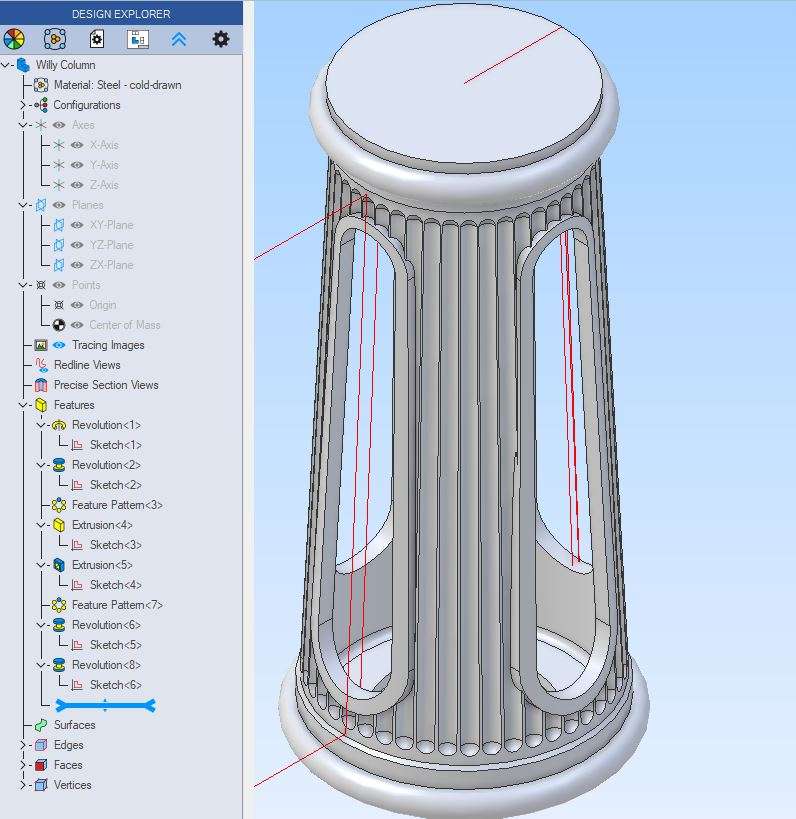Expand the Edges node

click(x=23, y=745)
